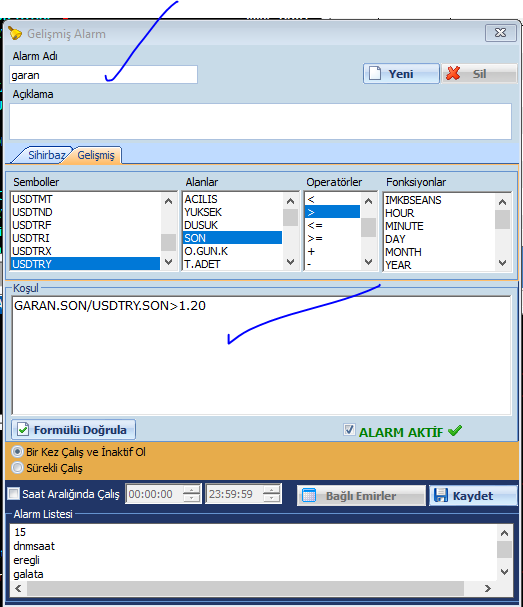Image resolution: width=523 pixels, height=607 pixels.
Task: Open the Gelişmiş tab
Action: click(x=96, y=155)
